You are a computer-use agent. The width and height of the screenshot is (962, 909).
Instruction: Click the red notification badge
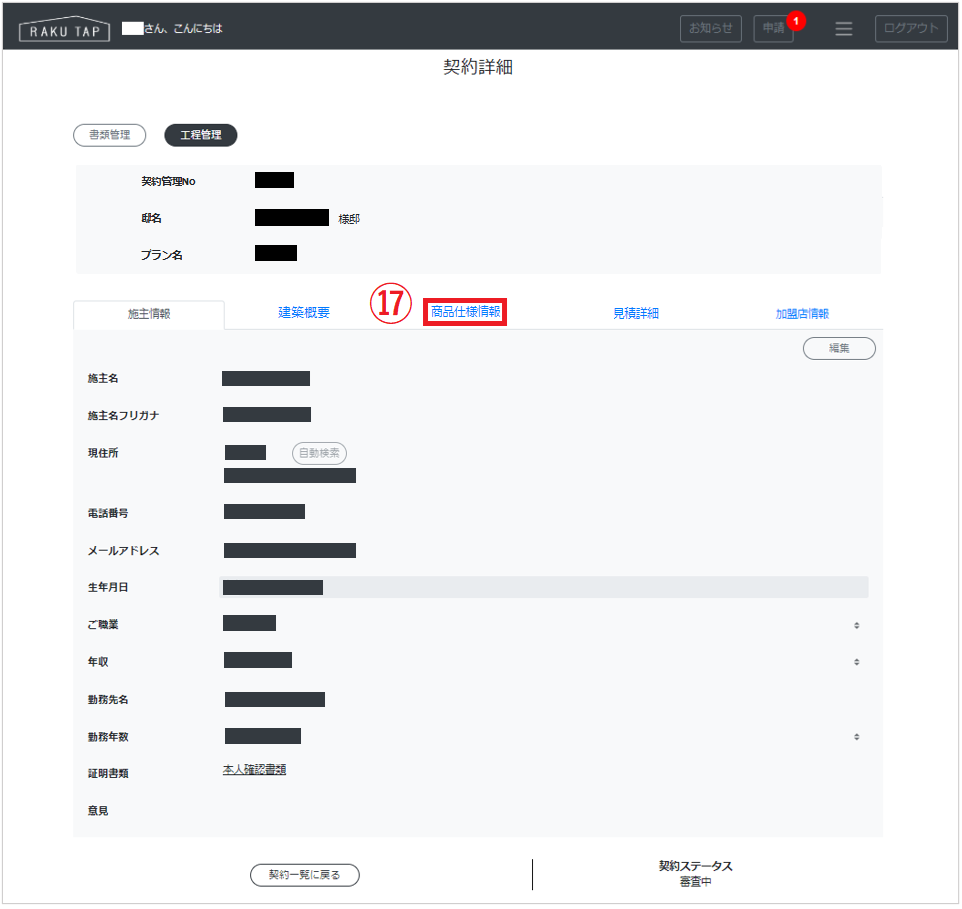click(796, 20)
